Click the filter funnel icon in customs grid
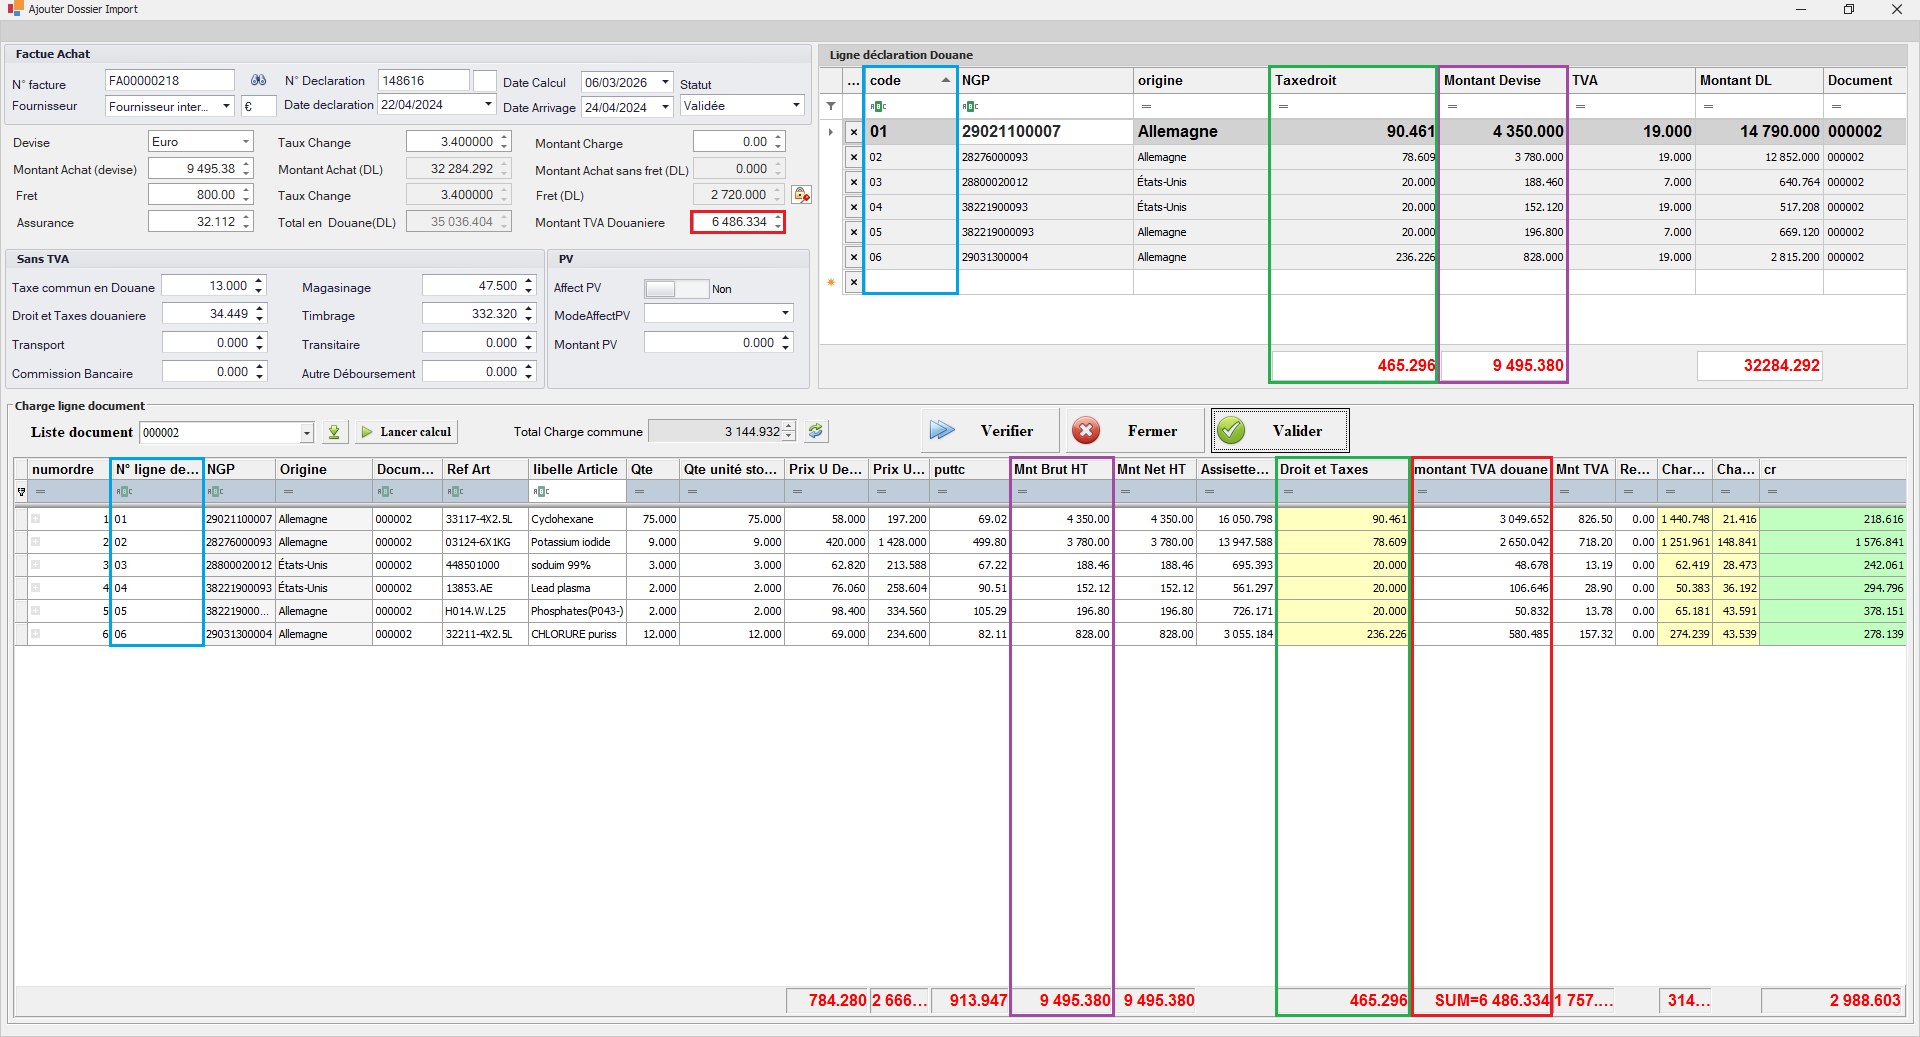1920x1037 pixels. click(831, 106)
